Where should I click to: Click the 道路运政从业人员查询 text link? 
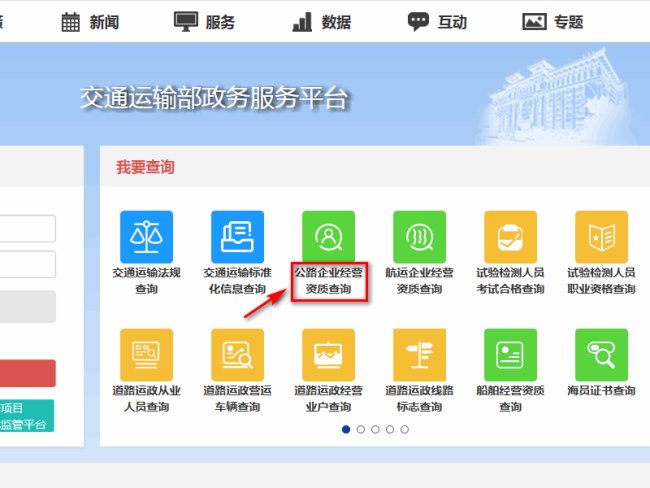point(146,398)
